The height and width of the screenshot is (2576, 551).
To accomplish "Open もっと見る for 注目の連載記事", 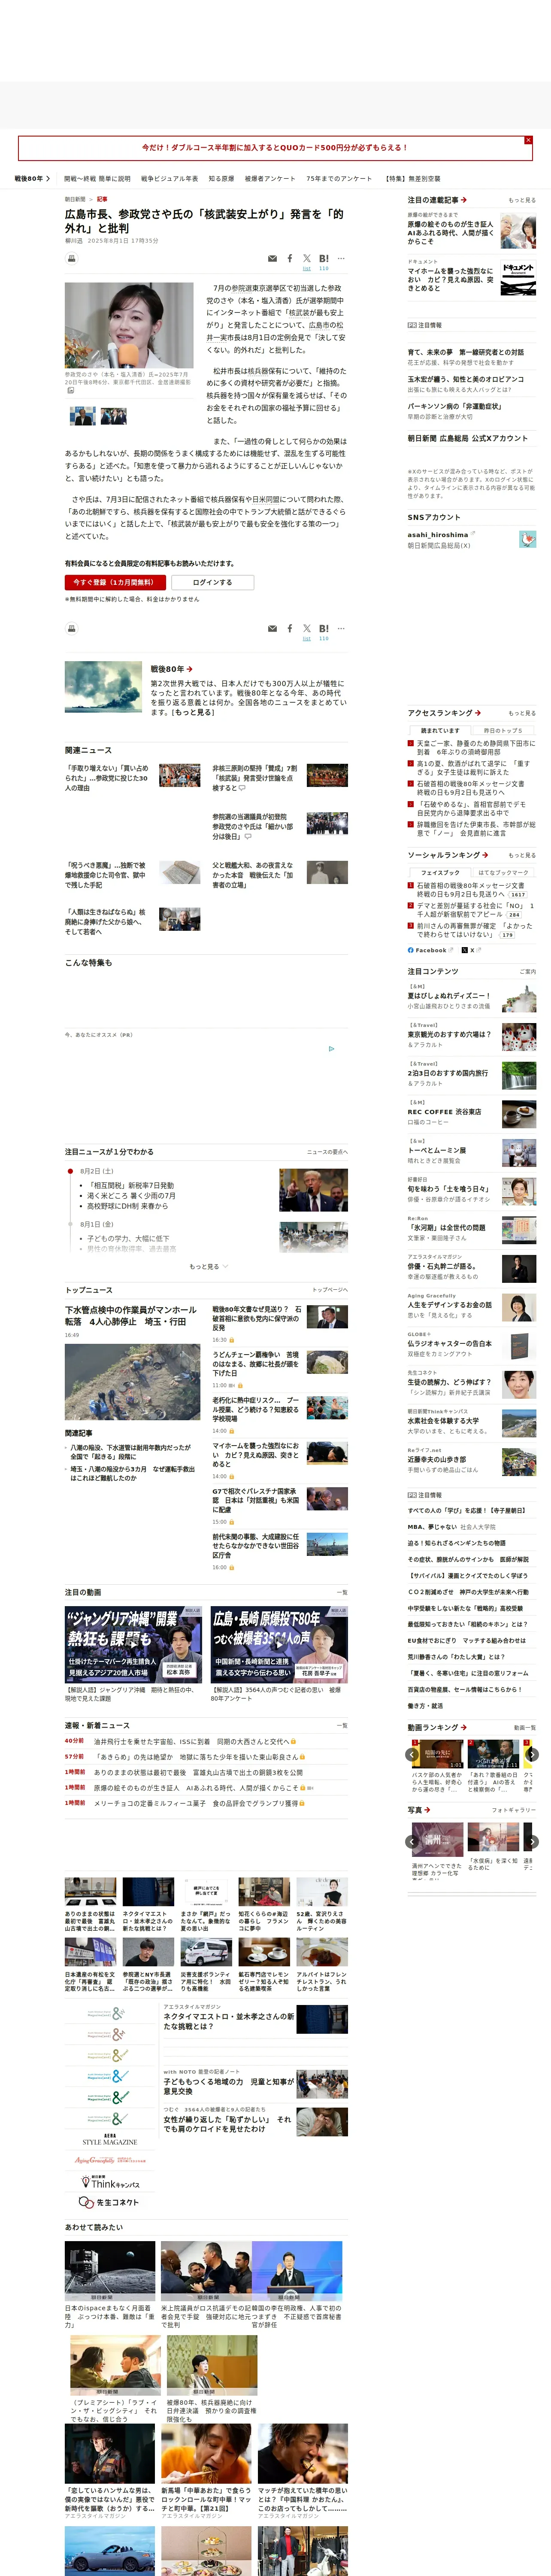I will click(x=521, y=200).
